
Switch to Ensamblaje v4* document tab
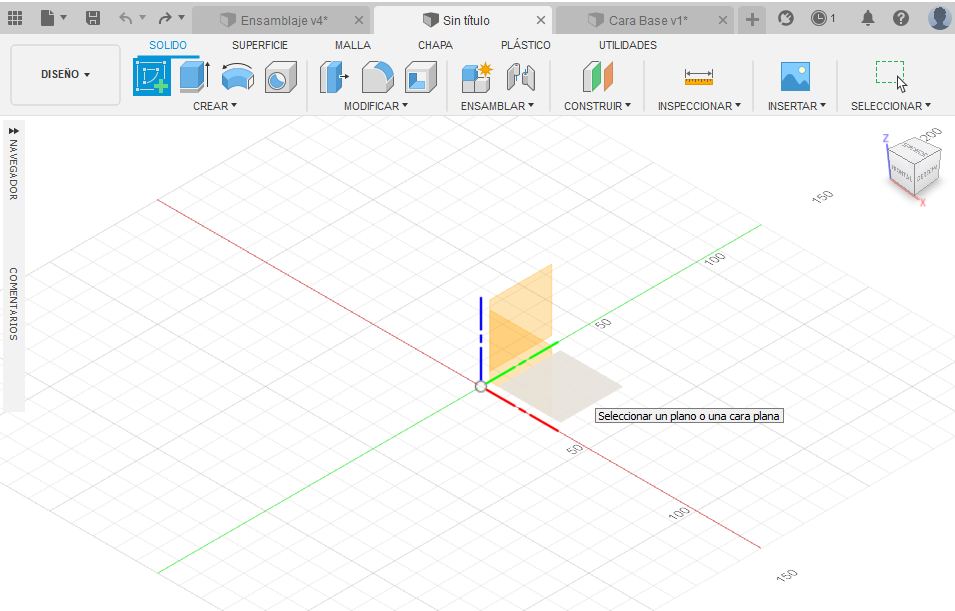[281, 21]
